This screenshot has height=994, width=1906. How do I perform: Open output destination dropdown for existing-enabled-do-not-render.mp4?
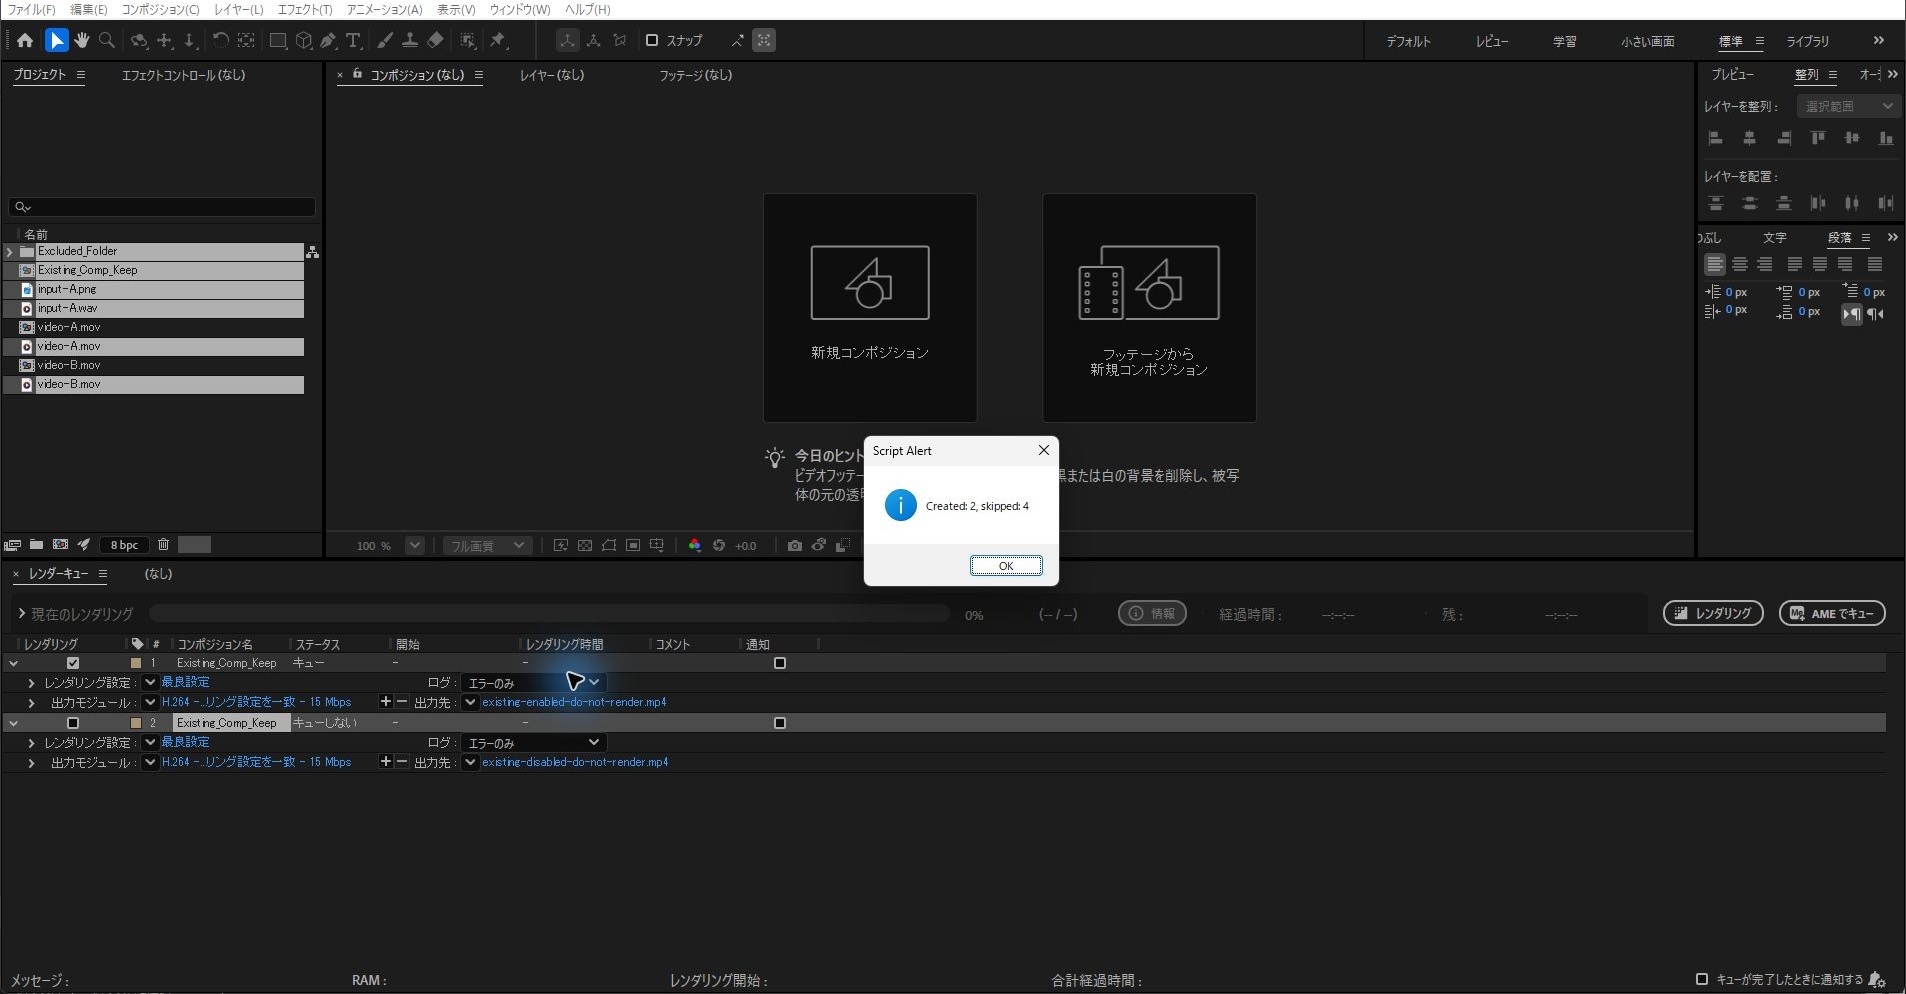click(x=470, y=702)
